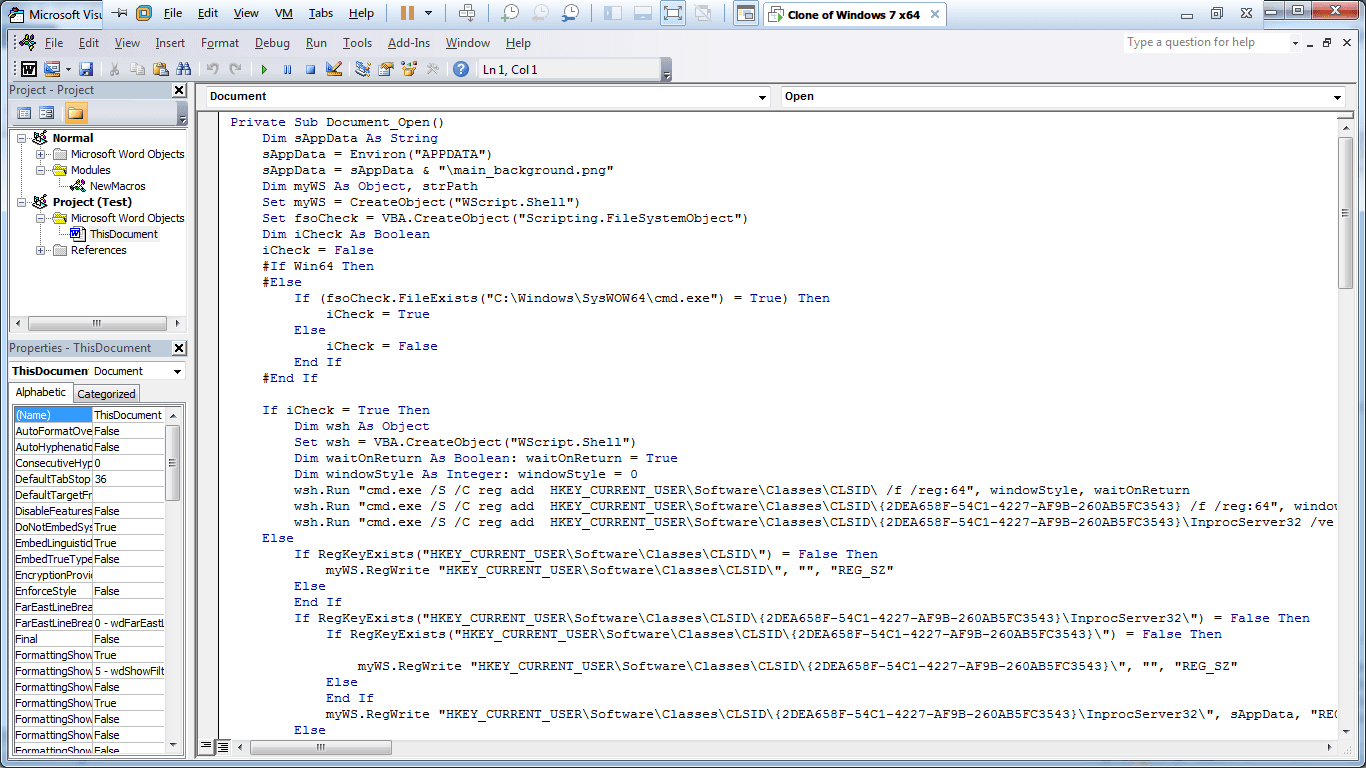Click the View Code icon in Project panel
Viewport: 1366px width, 768px height.
[24, 113]
